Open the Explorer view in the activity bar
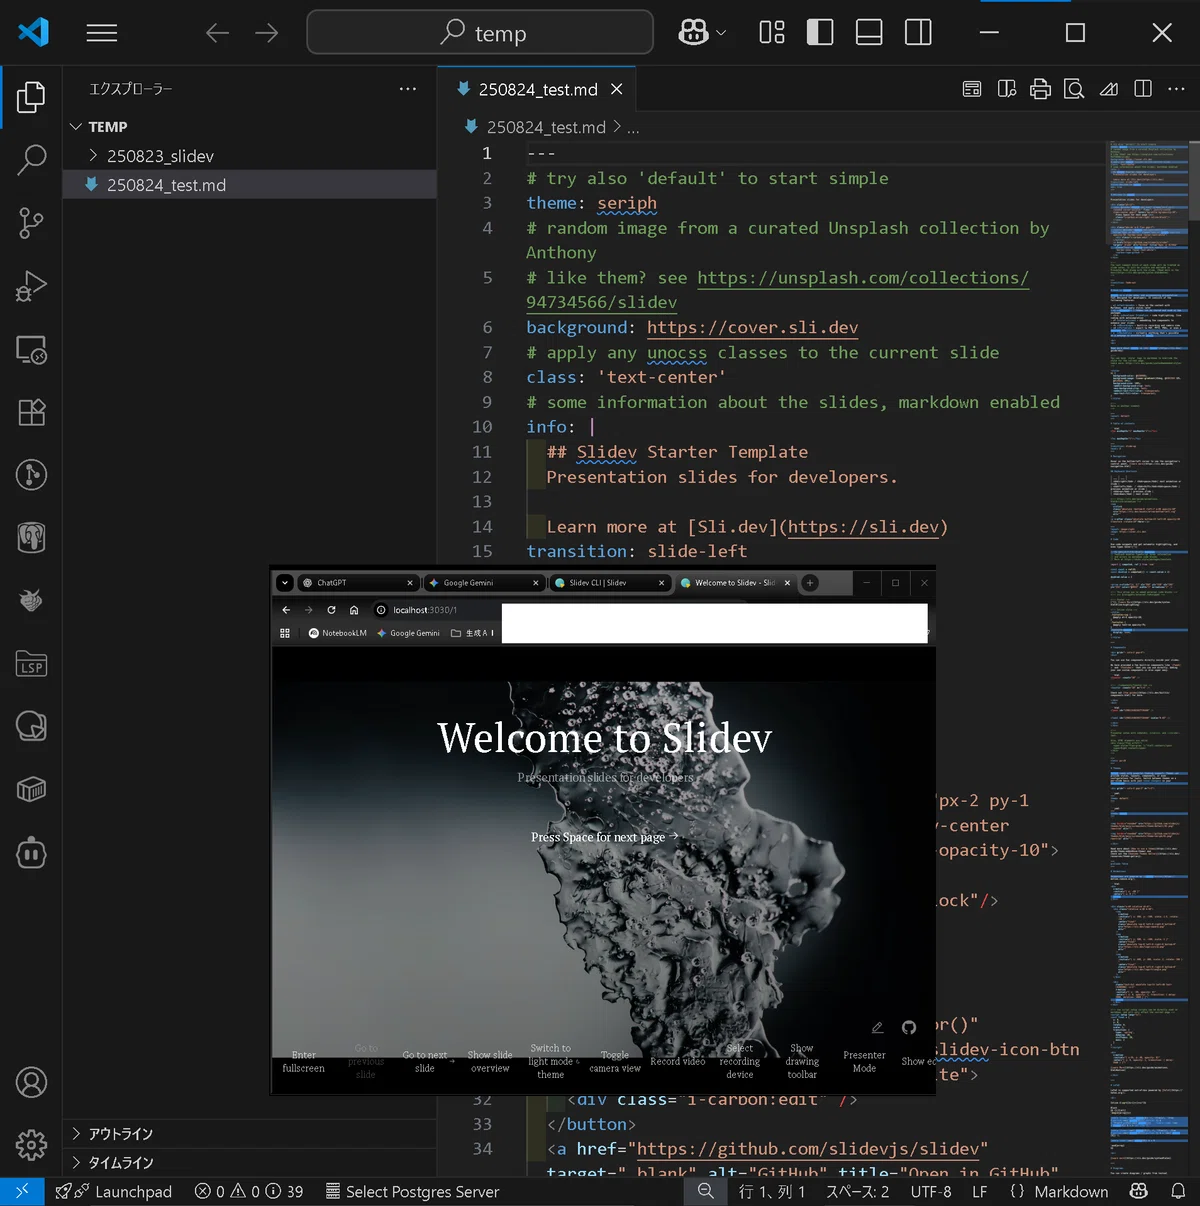 [31, 97]
